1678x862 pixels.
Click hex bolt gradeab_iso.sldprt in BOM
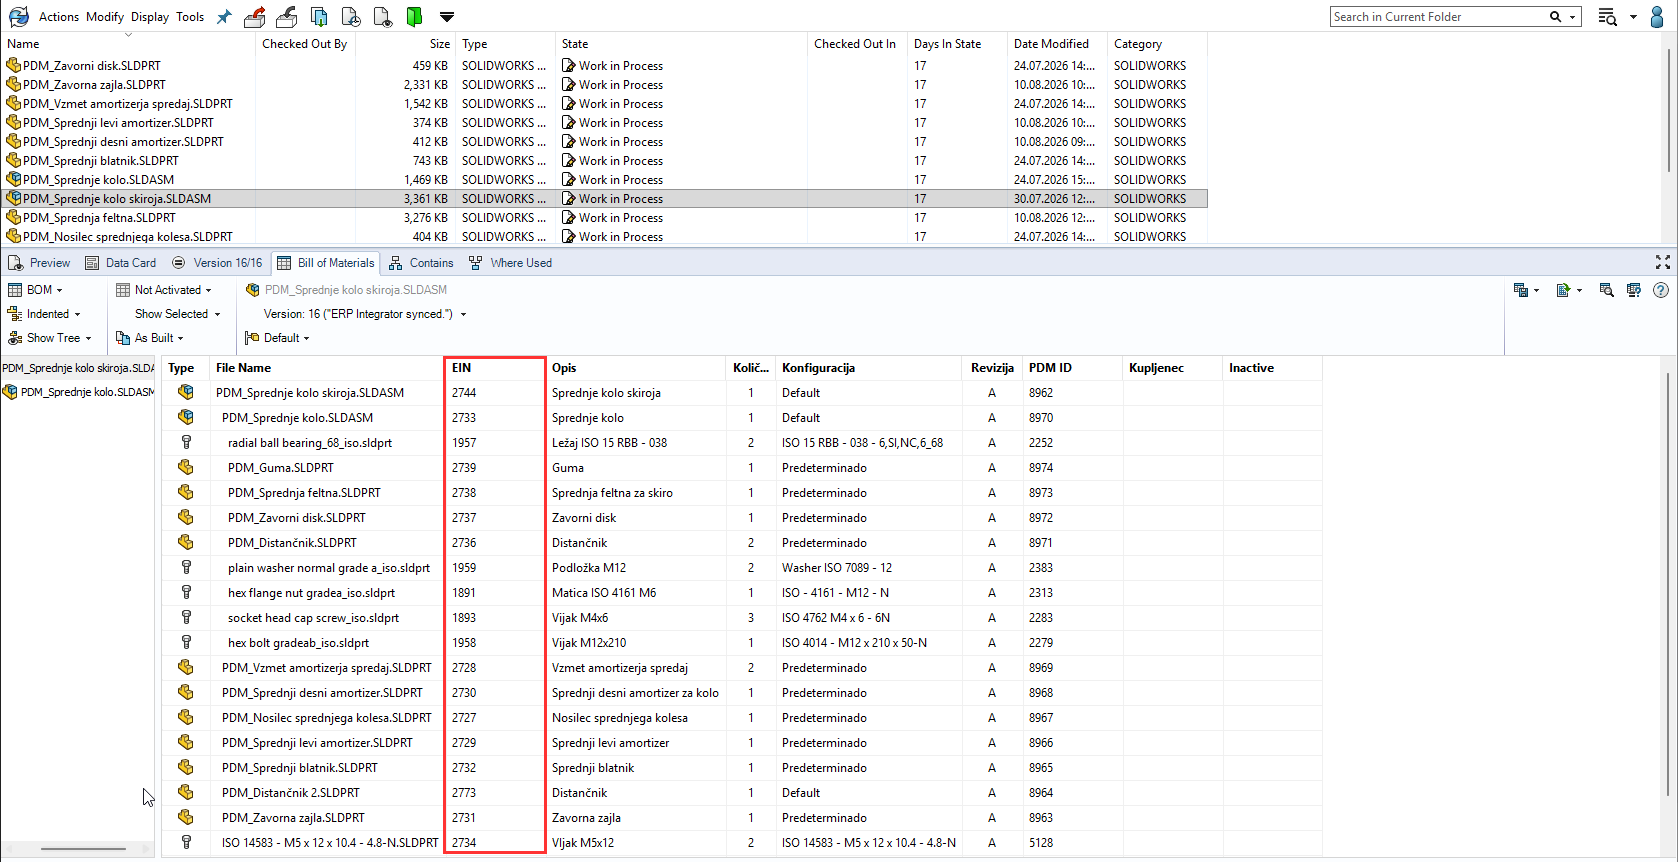(298, 643)
